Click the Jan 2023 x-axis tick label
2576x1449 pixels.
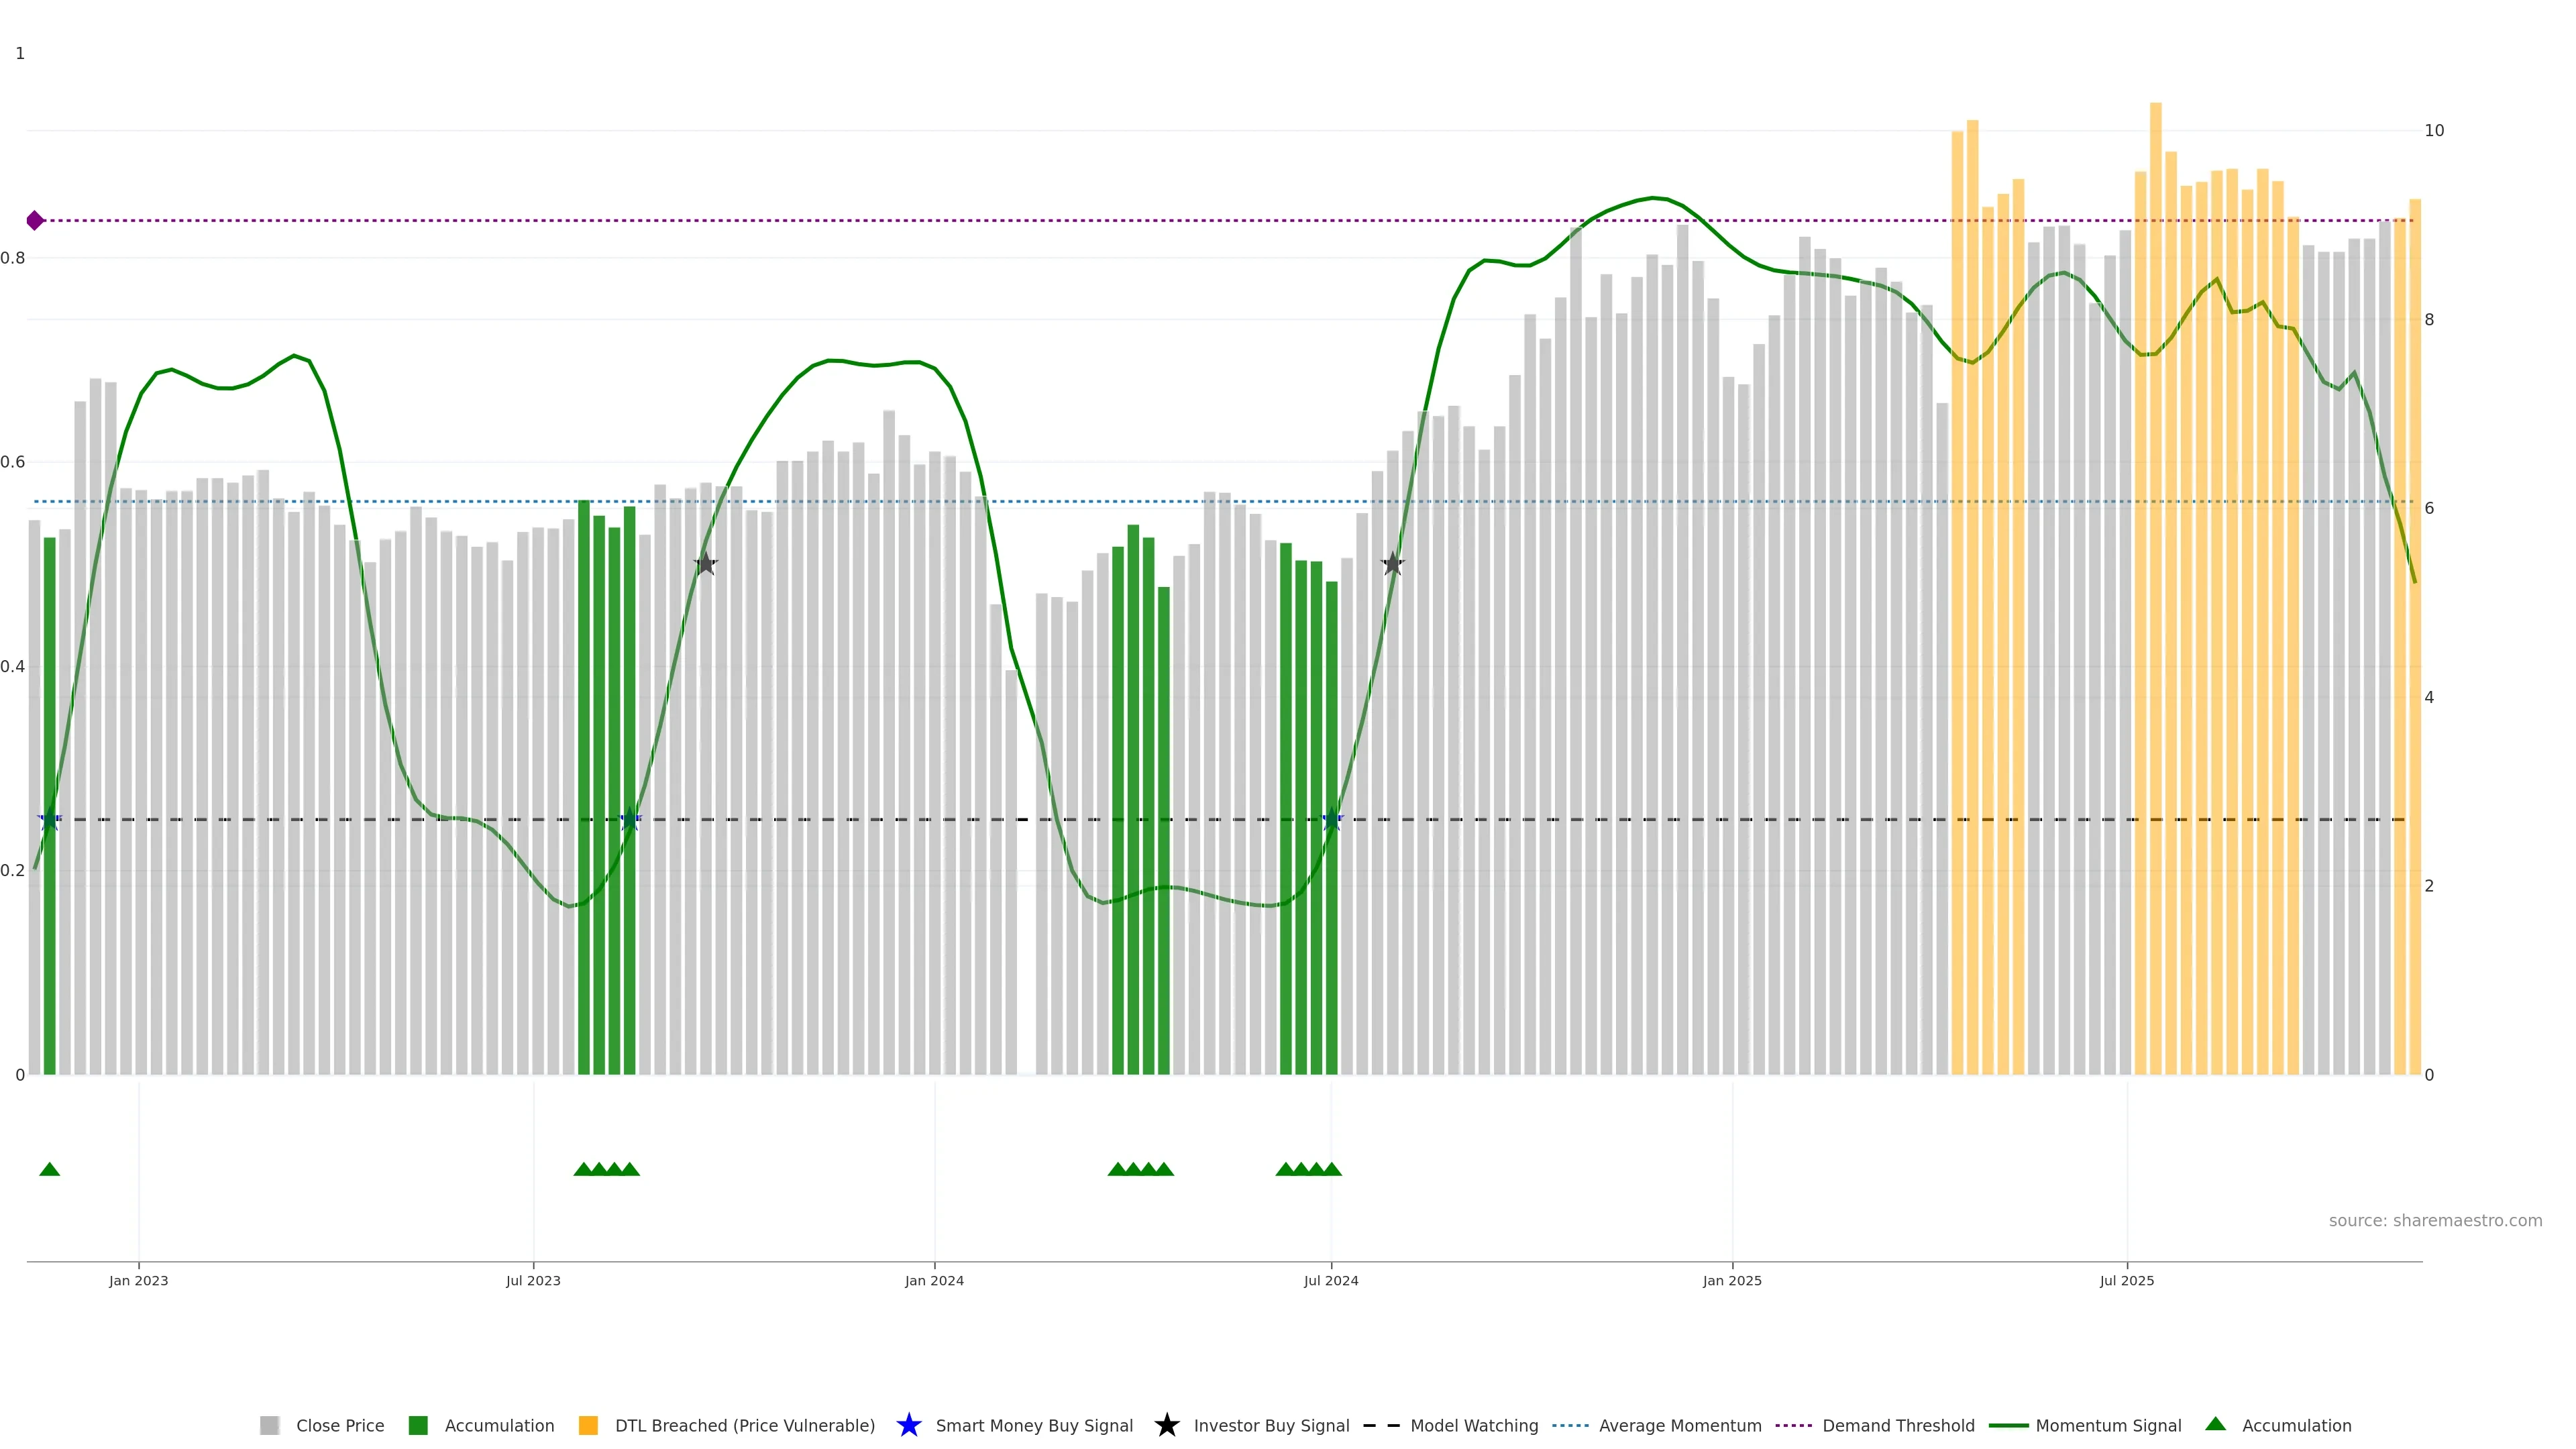click(x=138, y=1280)
